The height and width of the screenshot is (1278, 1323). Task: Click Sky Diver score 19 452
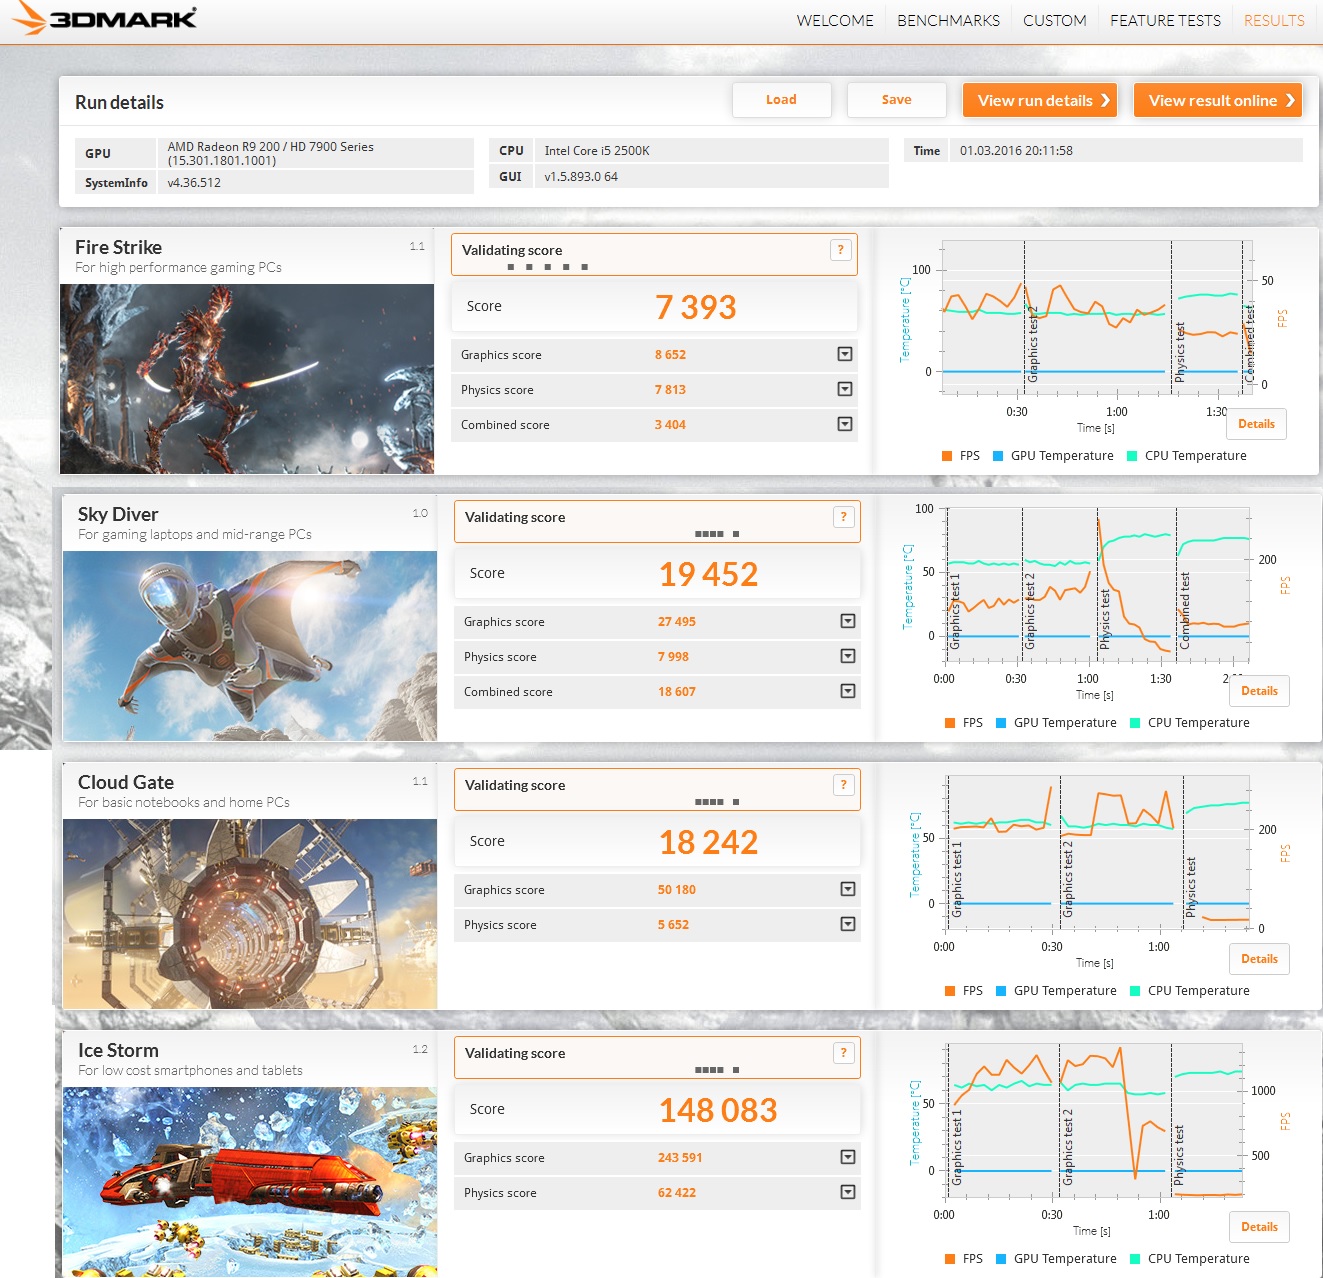[708, 574]
